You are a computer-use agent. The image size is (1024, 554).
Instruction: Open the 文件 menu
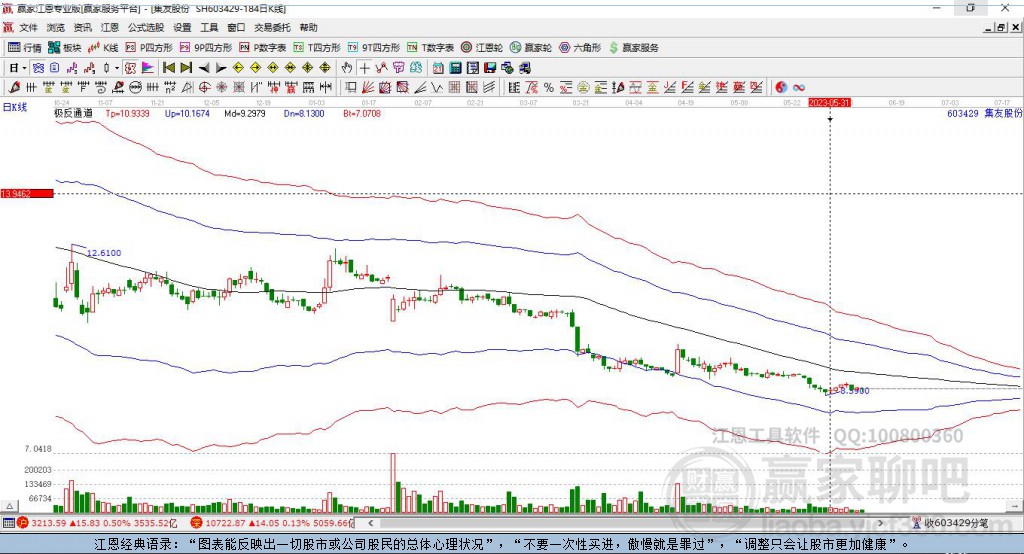pos(28,27)
